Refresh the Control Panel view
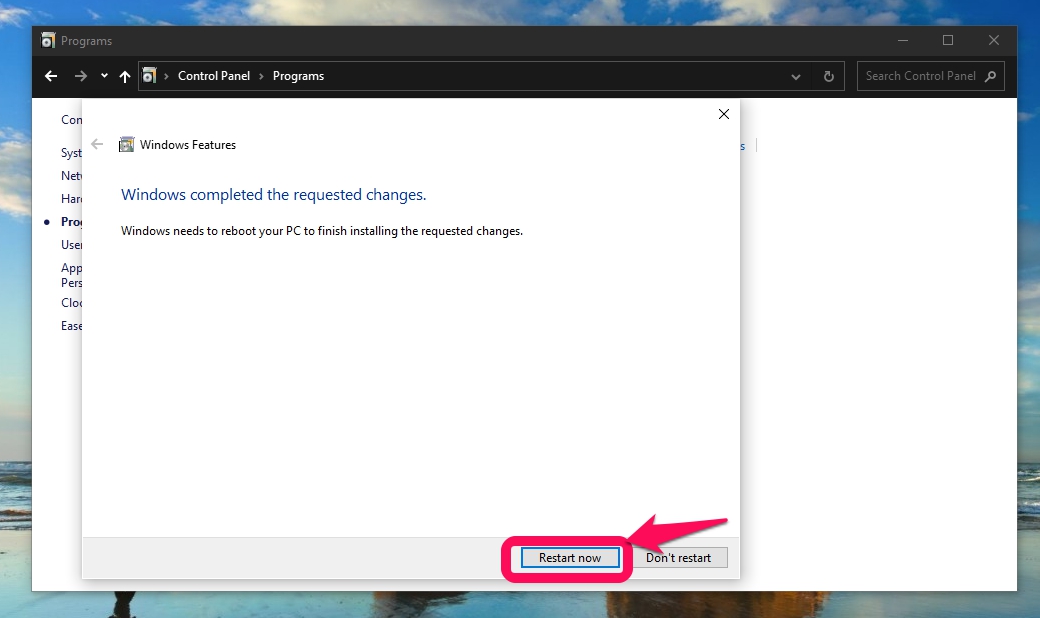Image resolution: width=1040 pixels, height=618 pixels. 828,76
